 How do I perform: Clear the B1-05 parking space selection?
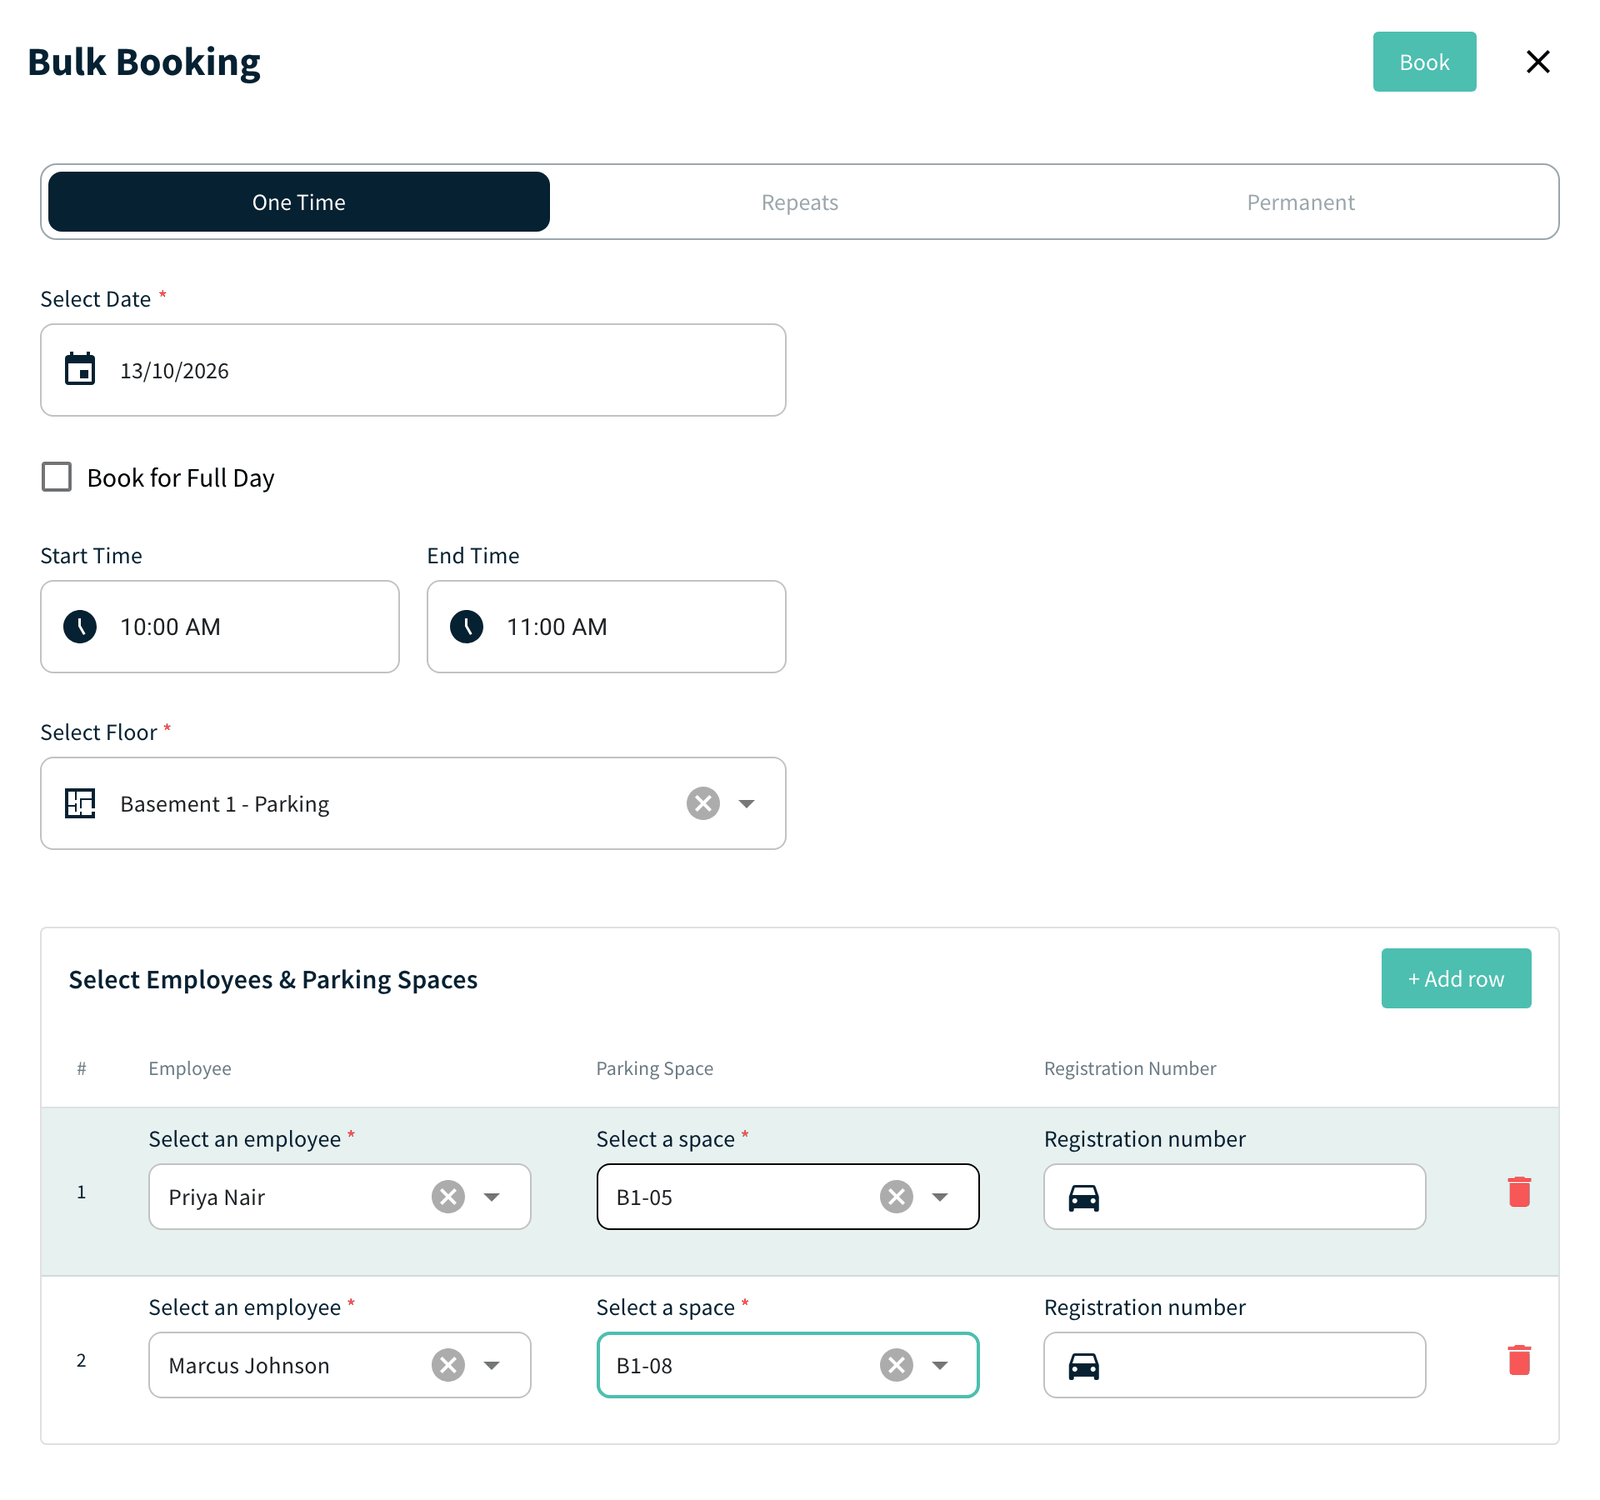pos(897,1197)
